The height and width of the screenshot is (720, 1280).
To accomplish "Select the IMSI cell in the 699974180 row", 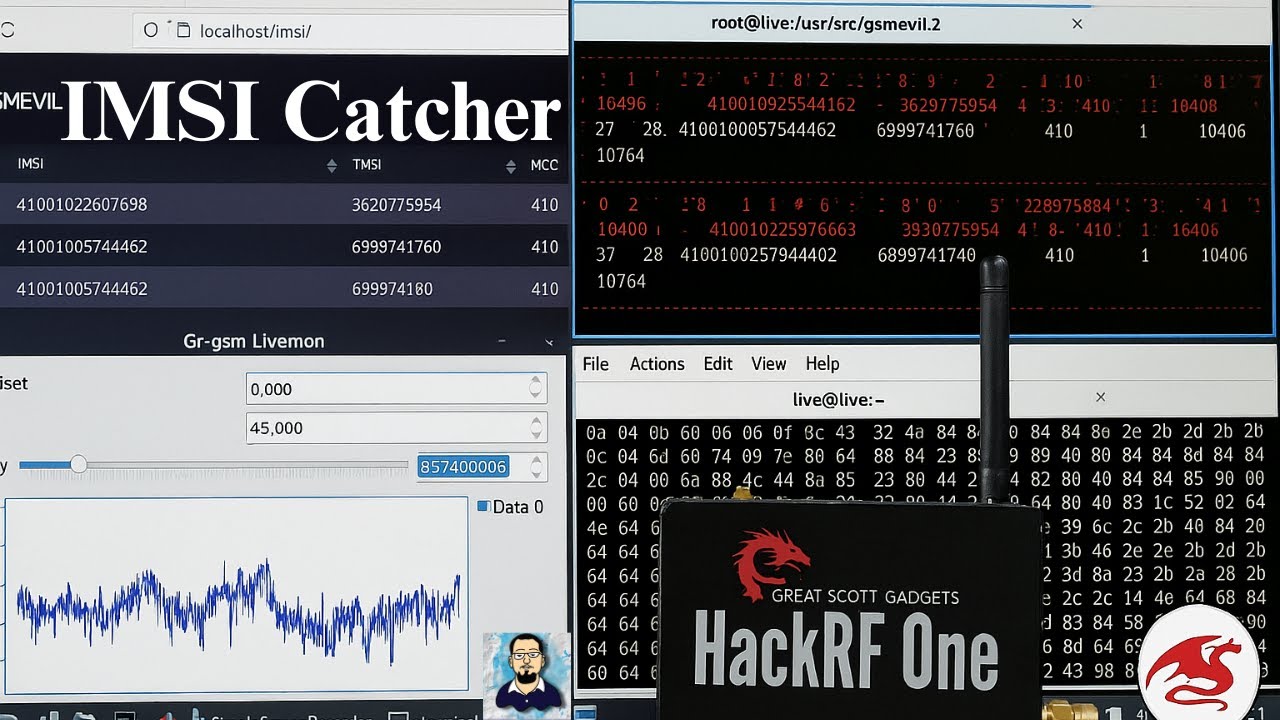I will coord(82,289).
